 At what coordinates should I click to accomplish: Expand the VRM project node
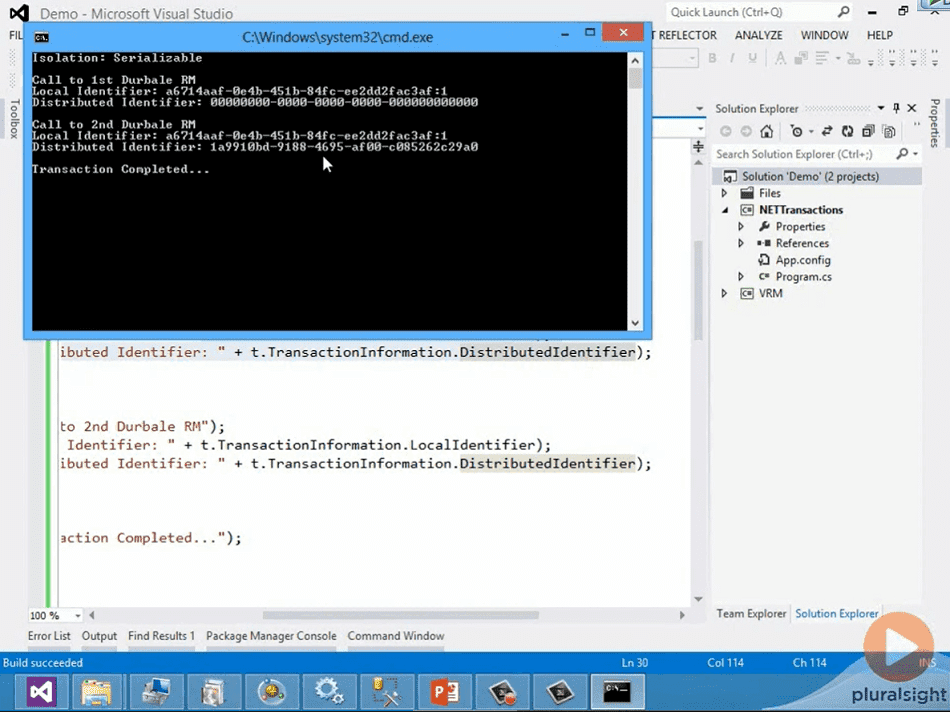(725, 293)
